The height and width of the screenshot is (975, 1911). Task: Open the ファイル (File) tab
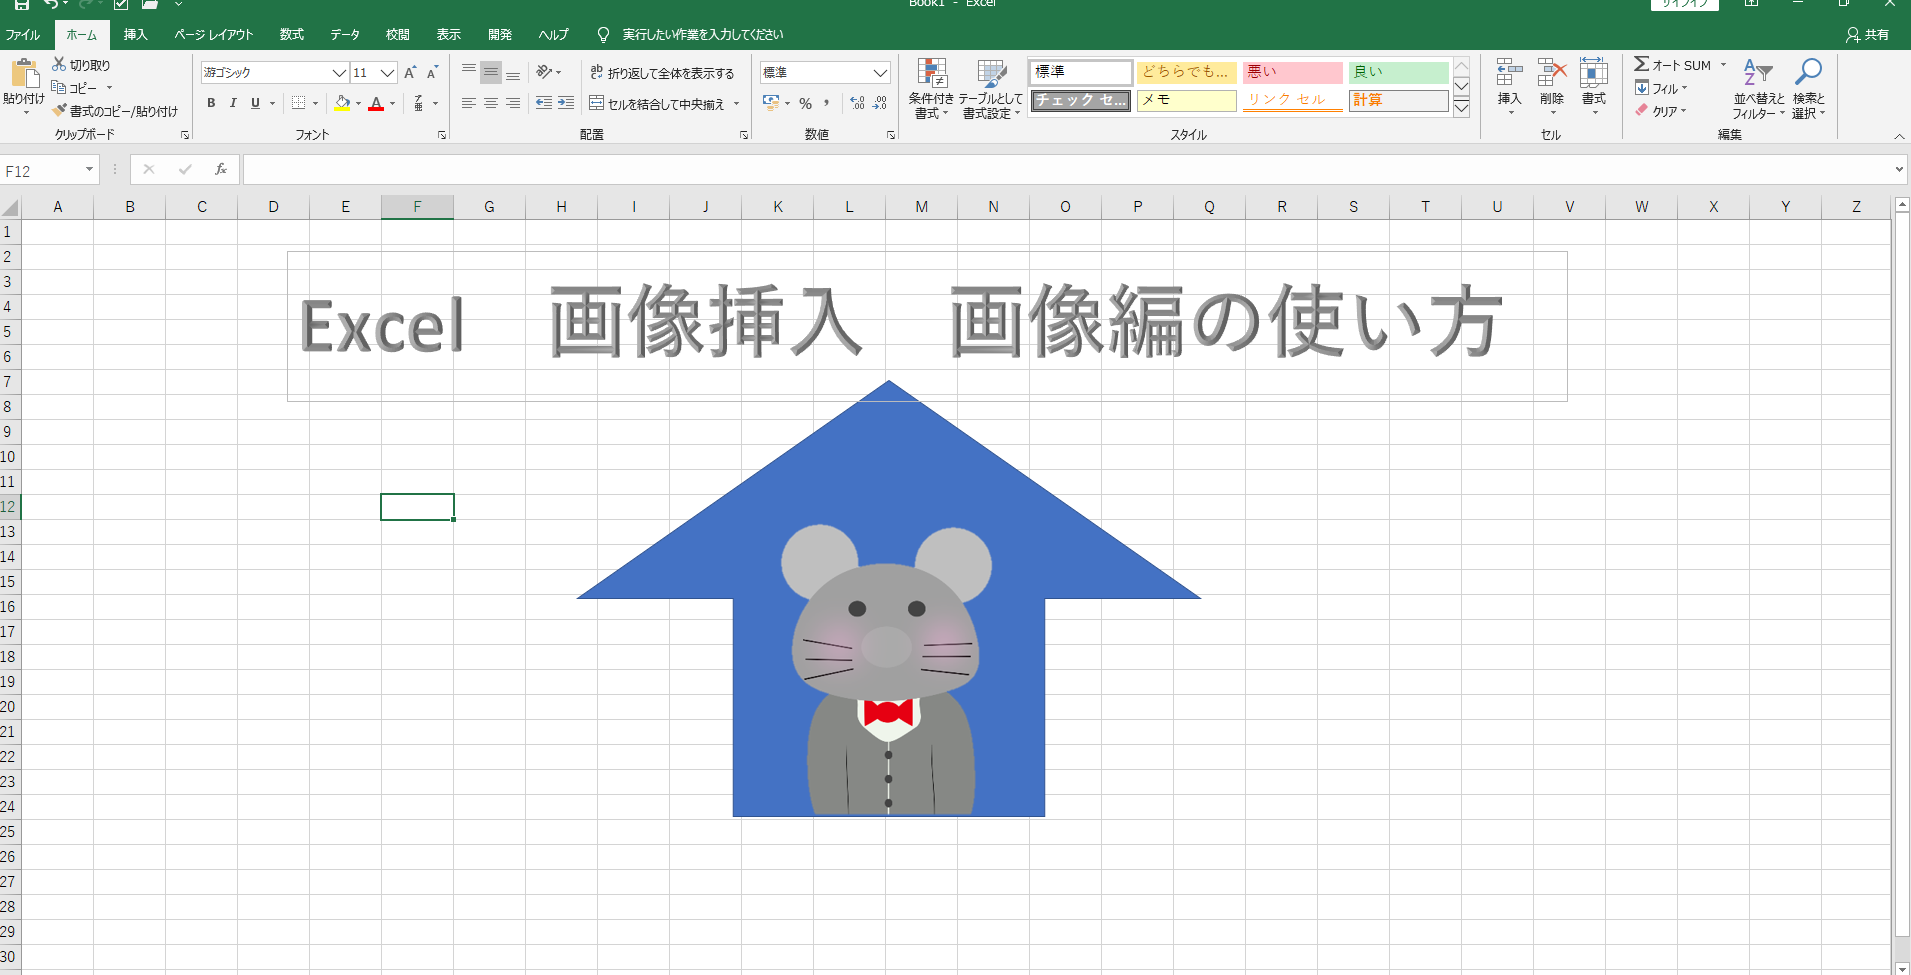click(23, 35)
